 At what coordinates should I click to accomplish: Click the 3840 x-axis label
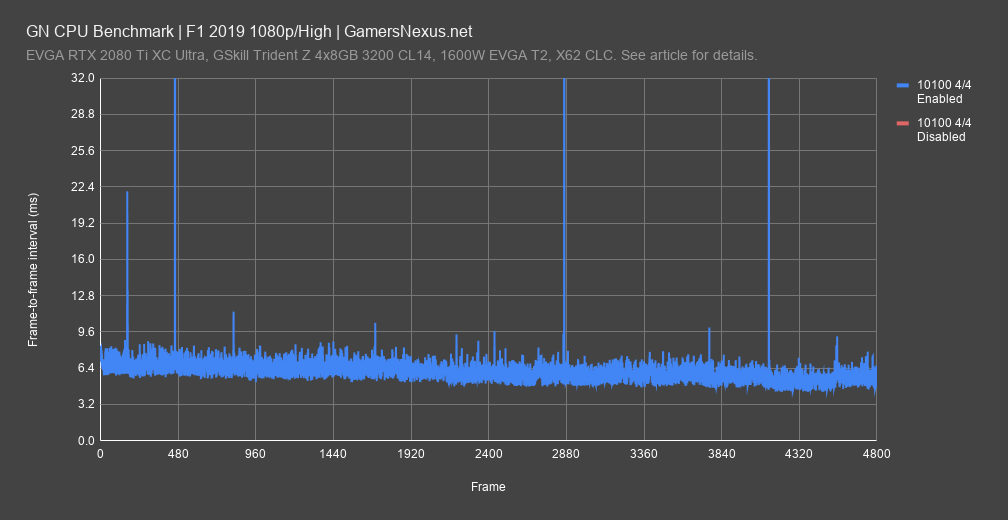click(x=721, y=453)
